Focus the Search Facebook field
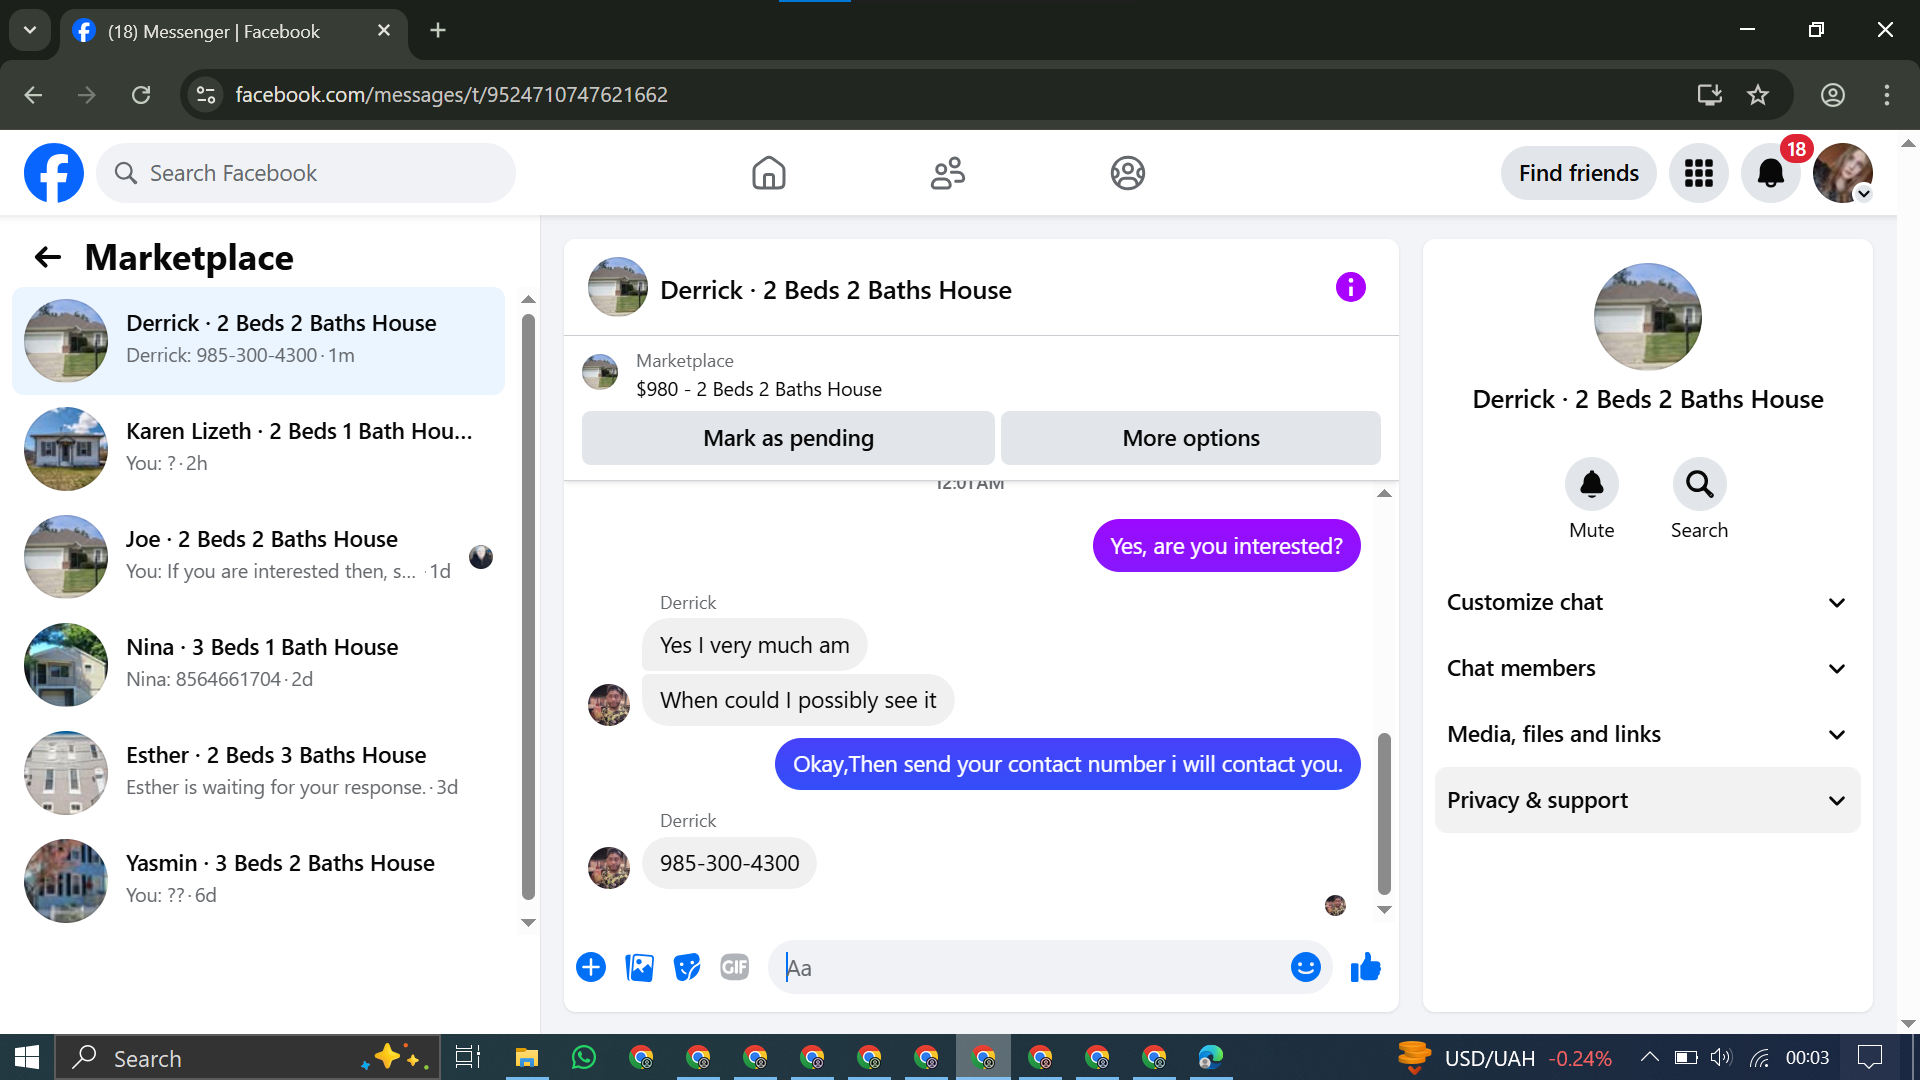The image size is (1920, 1080). 306,173
